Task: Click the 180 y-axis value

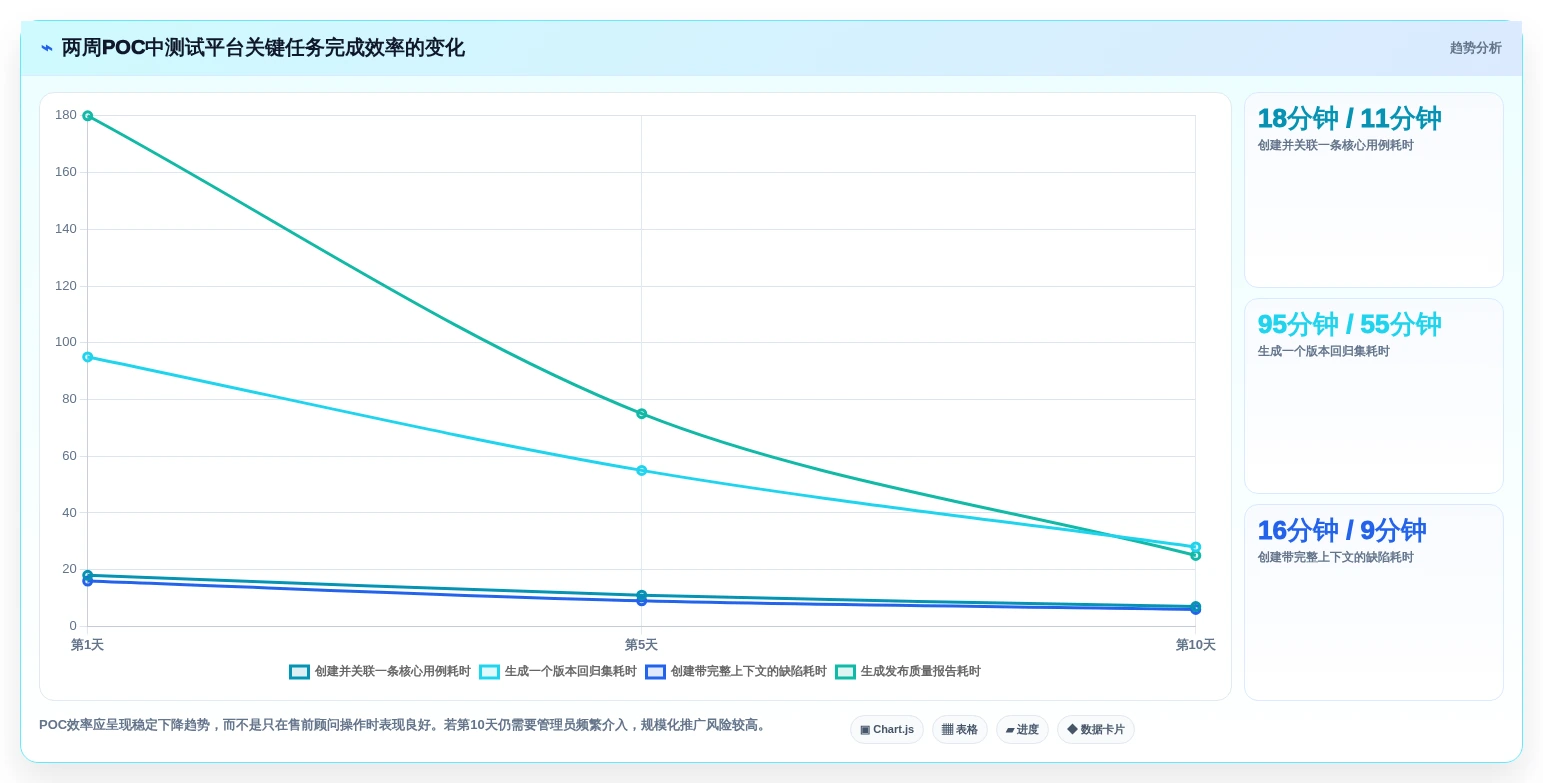Action: click(66, 115)
